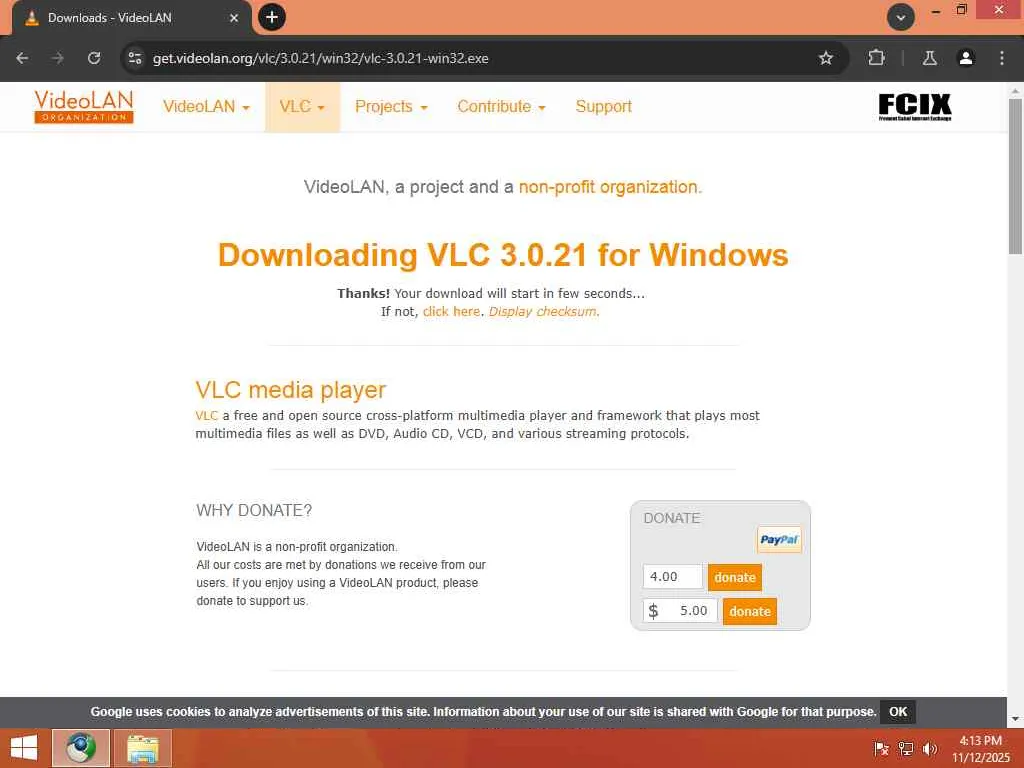
Task: Open the Windows Start button
Action: pos(24,748)
